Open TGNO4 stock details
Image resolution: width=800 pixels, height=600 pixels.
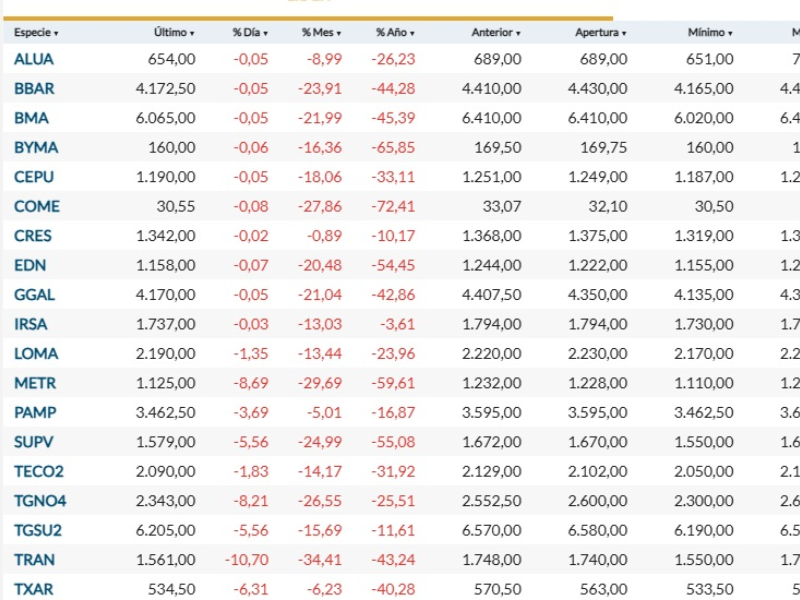[x=40, y=501]
